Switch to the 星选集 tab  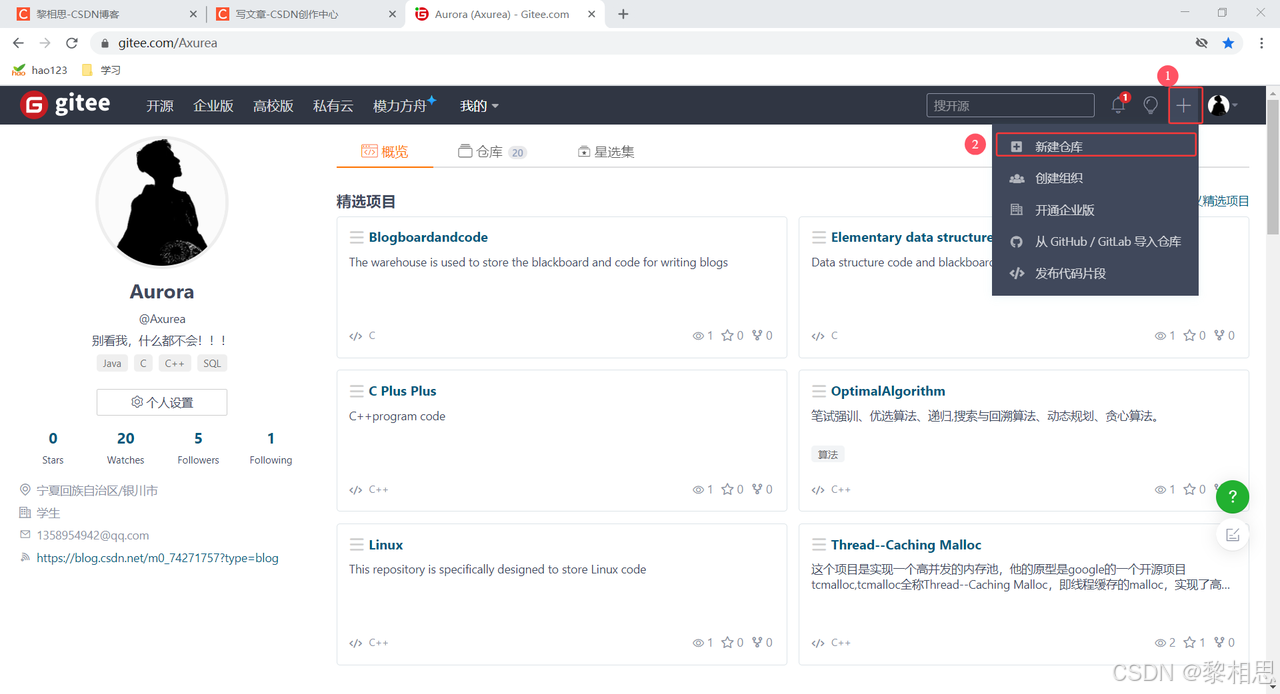tap(606, 152)
